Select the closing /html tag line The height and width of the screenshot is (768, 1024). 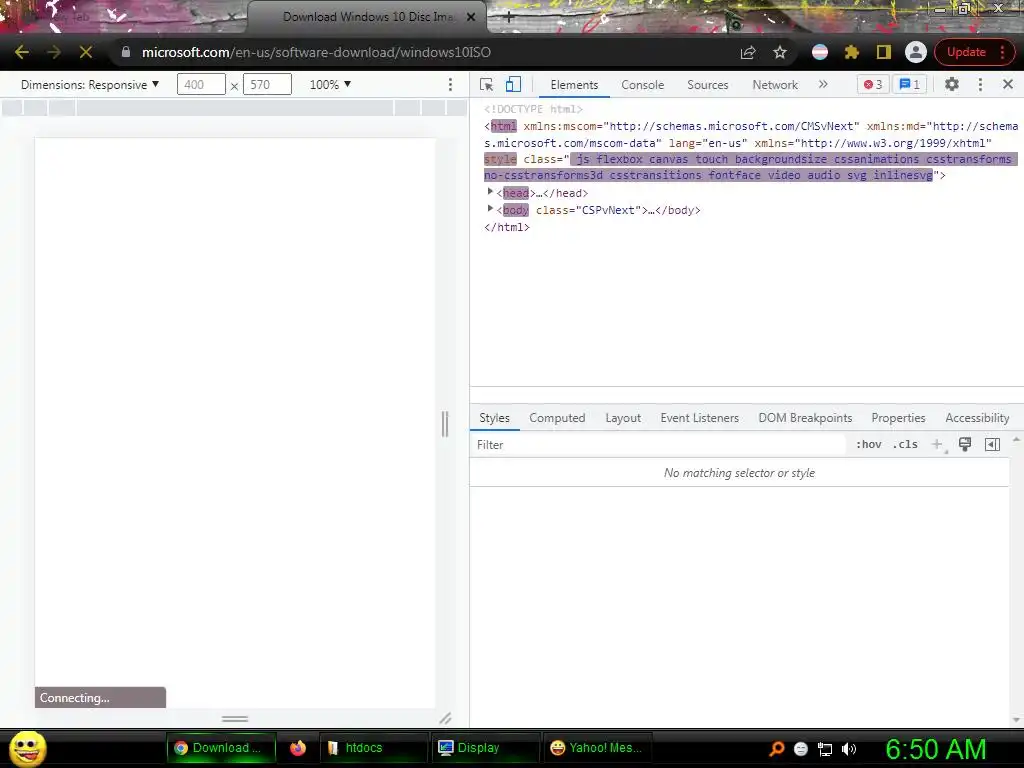(507, 227)
